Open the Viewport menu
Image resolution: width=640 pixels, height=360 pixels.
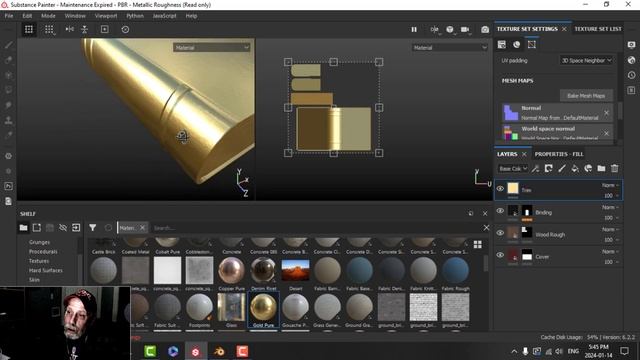click(x=106, y=16)
